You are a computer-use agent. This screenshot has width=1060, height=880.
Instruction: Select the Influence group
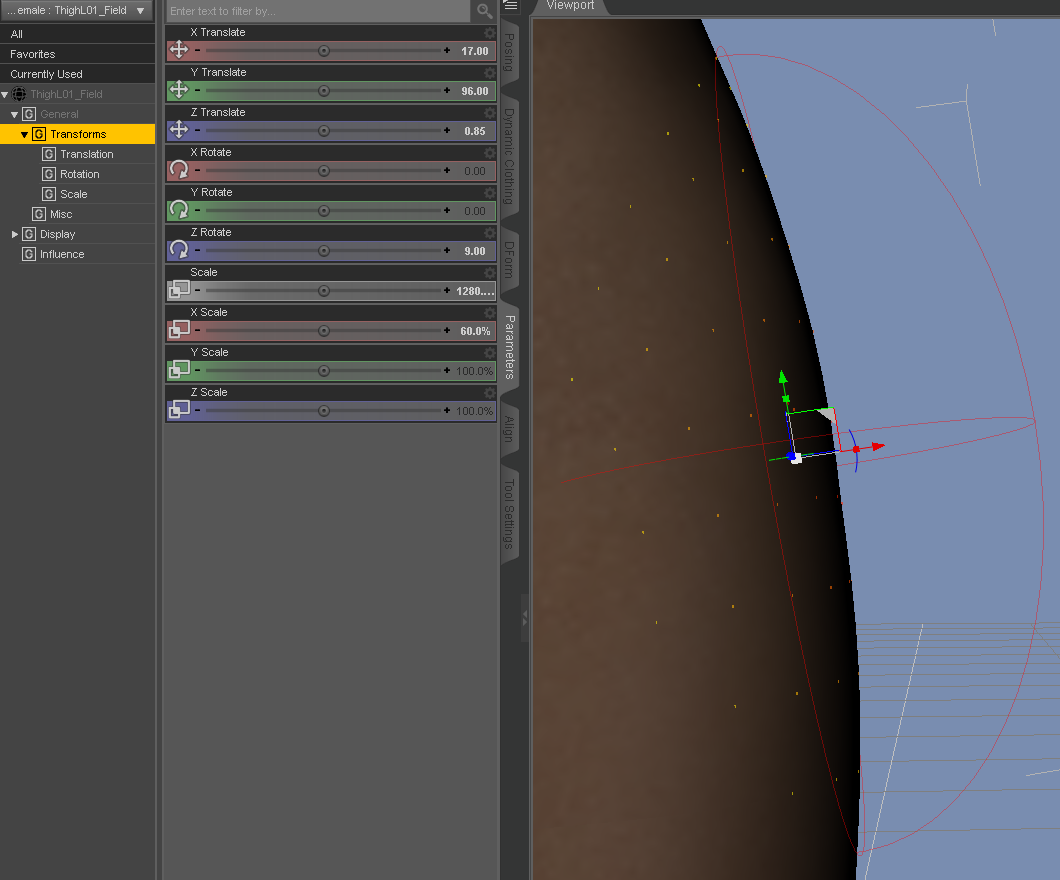click(x=62, y=254)
